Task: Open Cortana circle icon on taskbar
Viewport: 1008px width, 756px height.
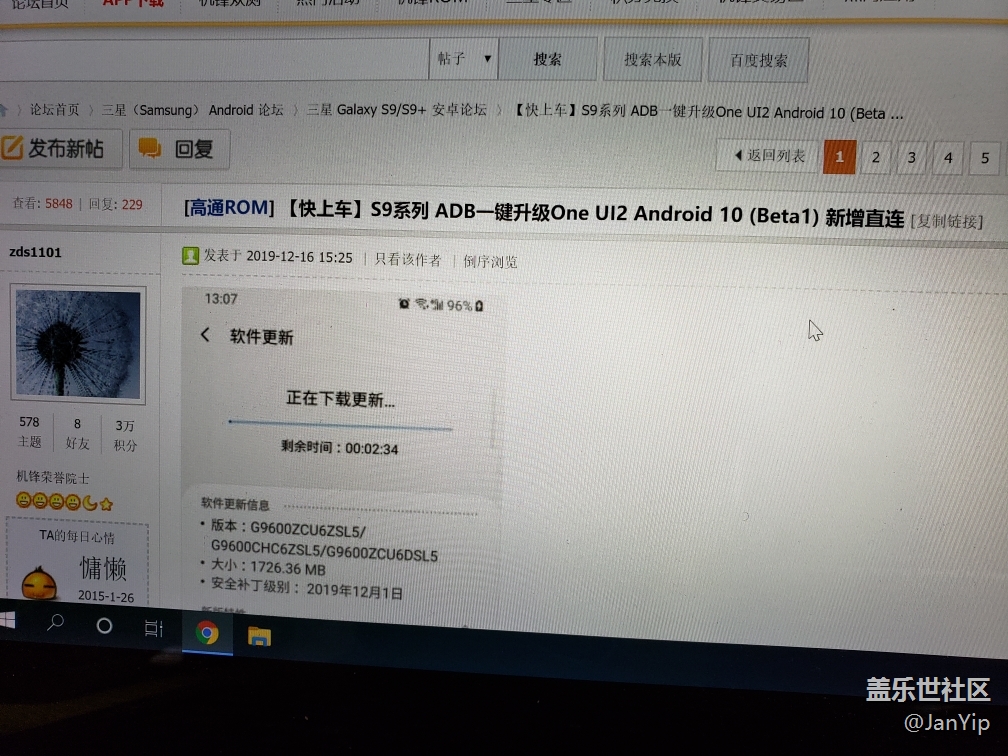Action: pos(104,626)
